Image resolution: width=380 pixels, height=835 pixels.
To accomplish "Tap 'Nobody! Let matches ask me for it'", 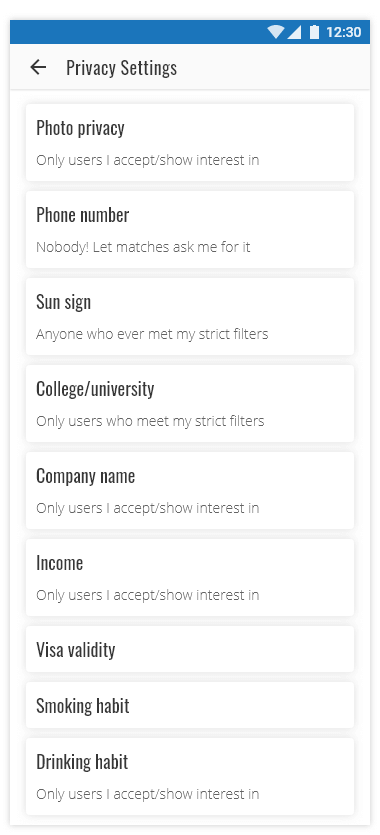I will pos(143,247).
